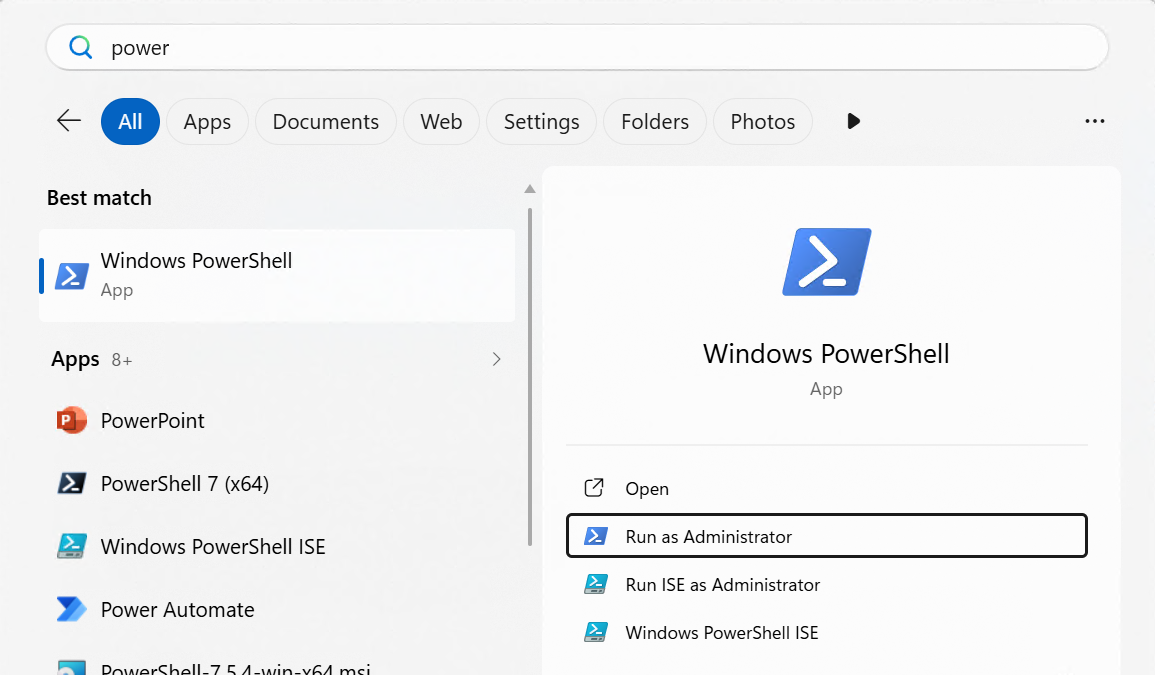Click the Open action icon
1155x675 pixels.
(594, 488)
